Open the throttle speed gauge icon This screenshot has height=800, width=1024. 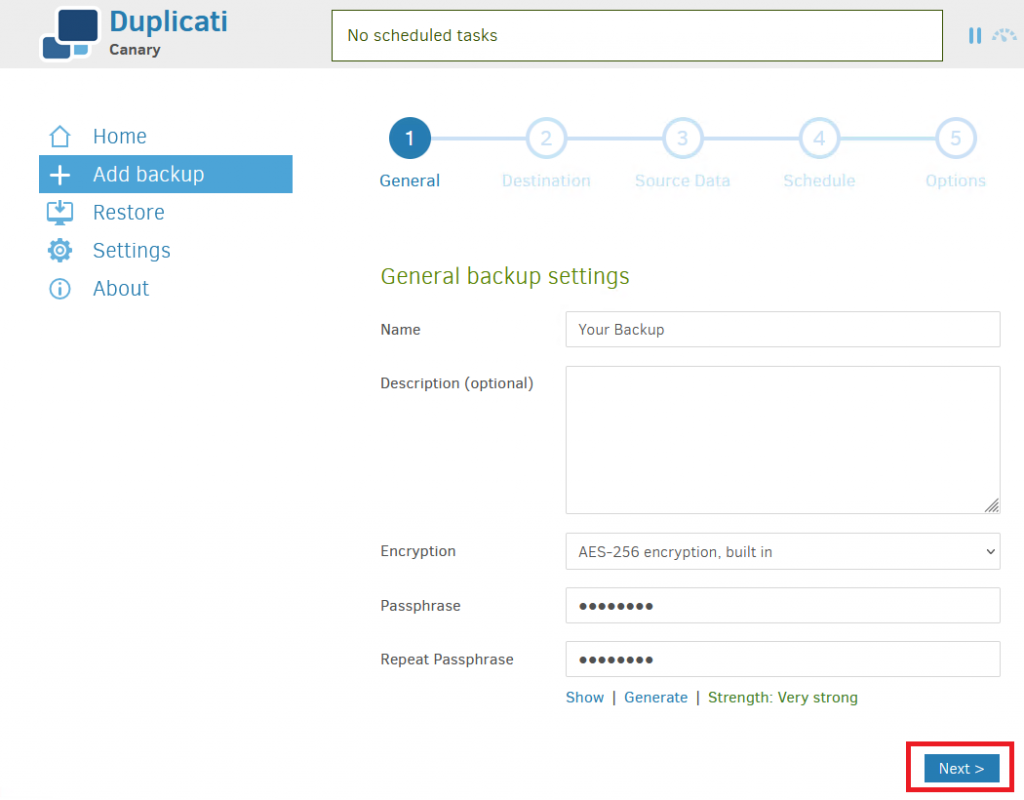pos(1004,35)
